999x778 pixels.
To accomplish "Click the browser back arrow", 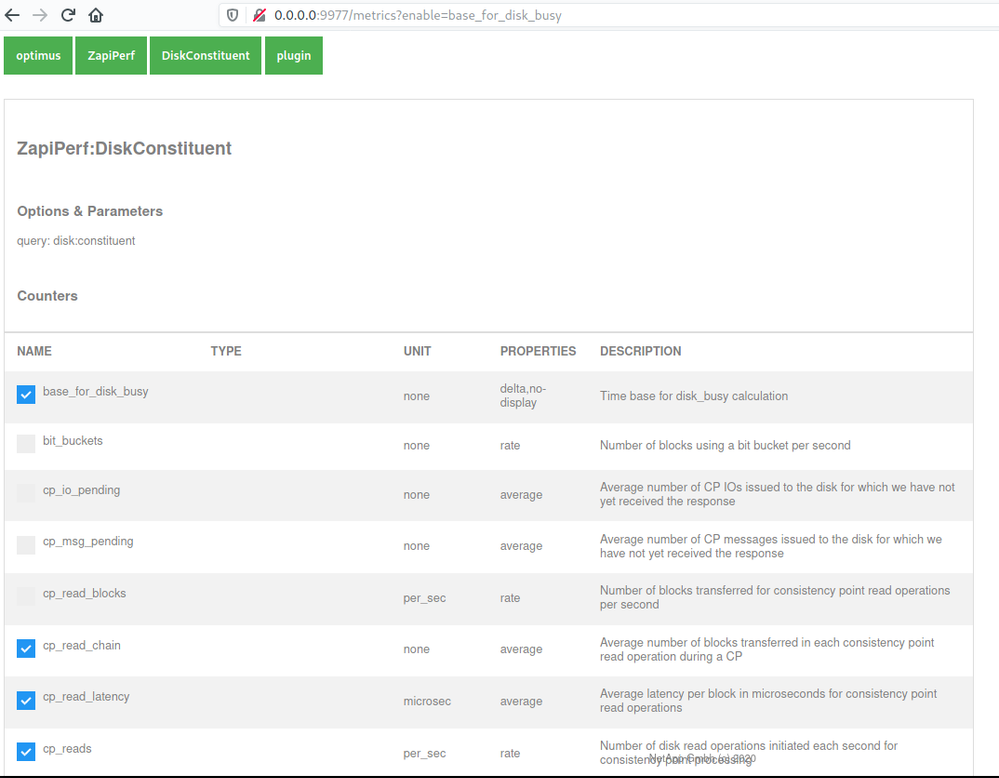I will click(14, 14).
